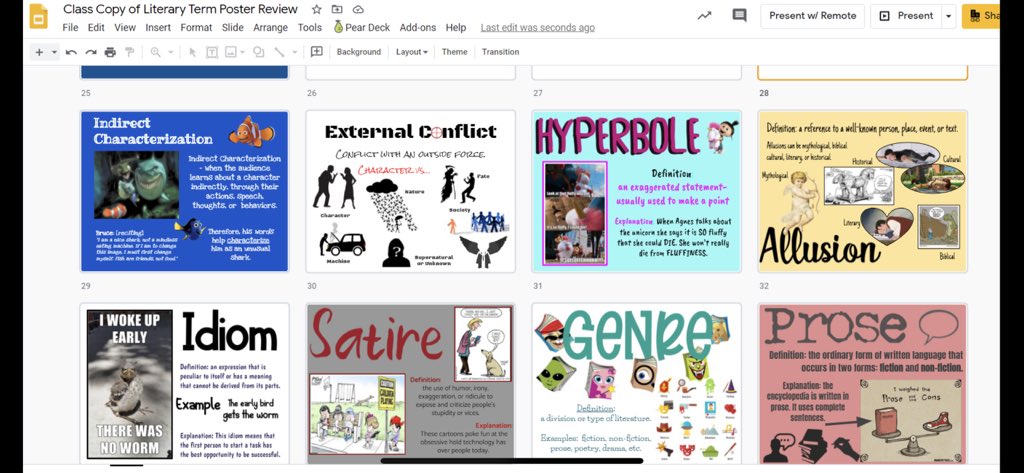Open the comment history icon
This screenshot has width=1024, height=473.
(x=739, y=16)
